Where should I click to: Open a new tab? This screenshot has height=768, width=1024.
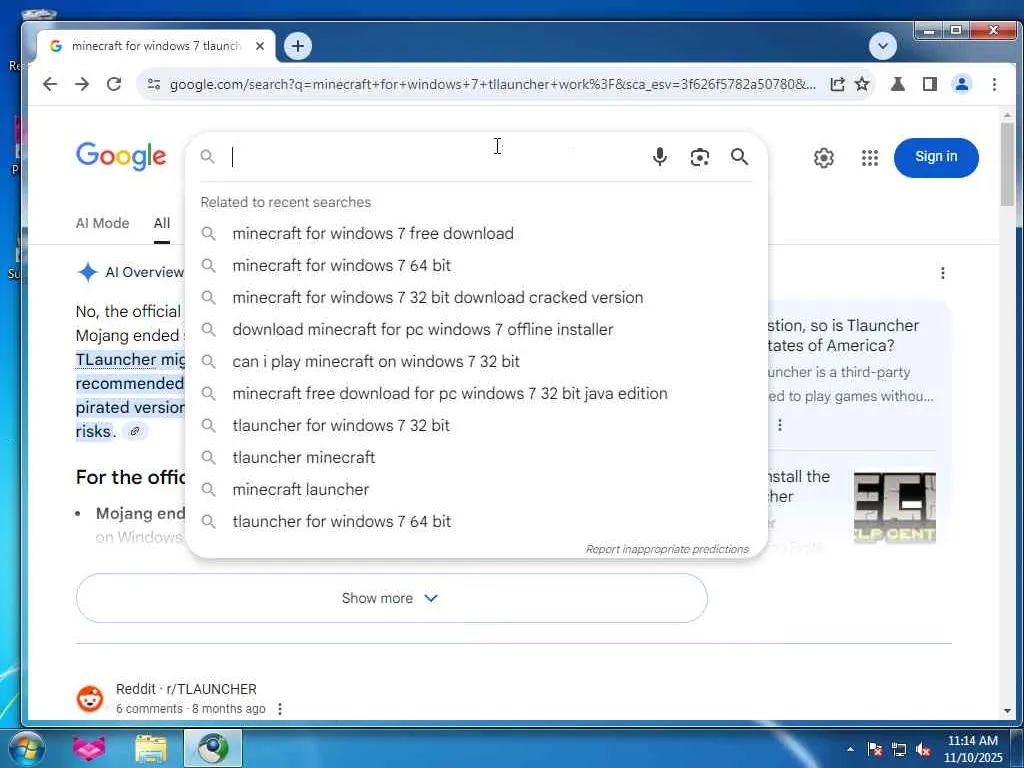298,46
